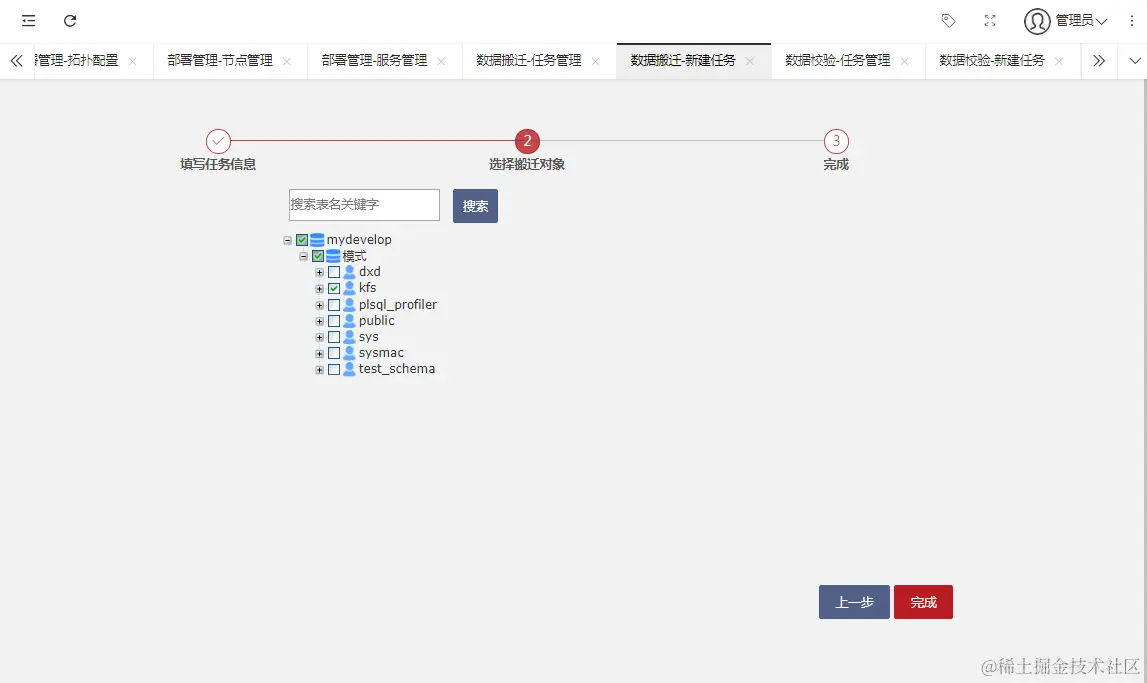Click the sys user icon
The height and width of the screenshot is (683, 1147).
coord(350,337)
